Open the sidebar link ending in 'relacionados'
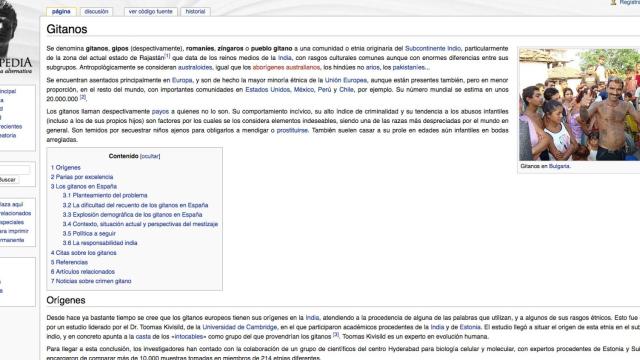 click(x=16, y=213)
